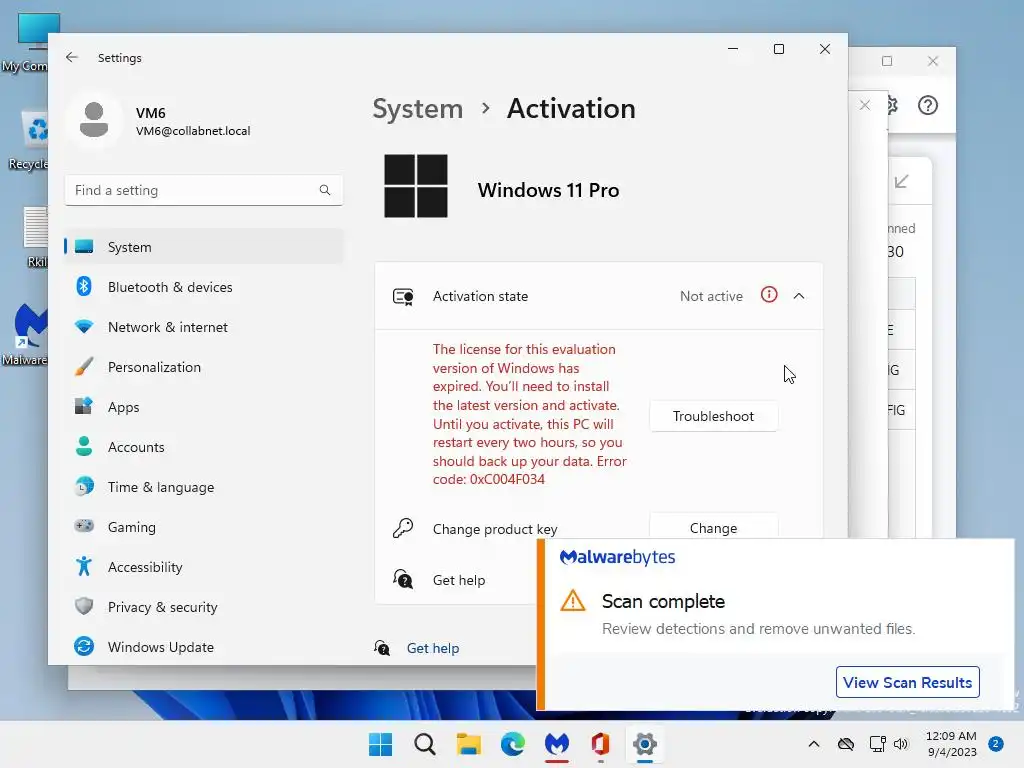Click the Activation state certificate icon
Viewport: 1024px width, 768px height.
coord(403,296)
